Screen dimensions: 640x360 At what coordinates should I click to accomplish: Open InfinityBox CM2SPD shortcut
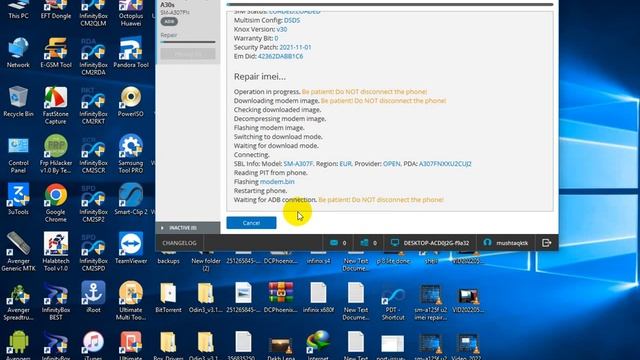pyautogui.click(x=93, y=252)
